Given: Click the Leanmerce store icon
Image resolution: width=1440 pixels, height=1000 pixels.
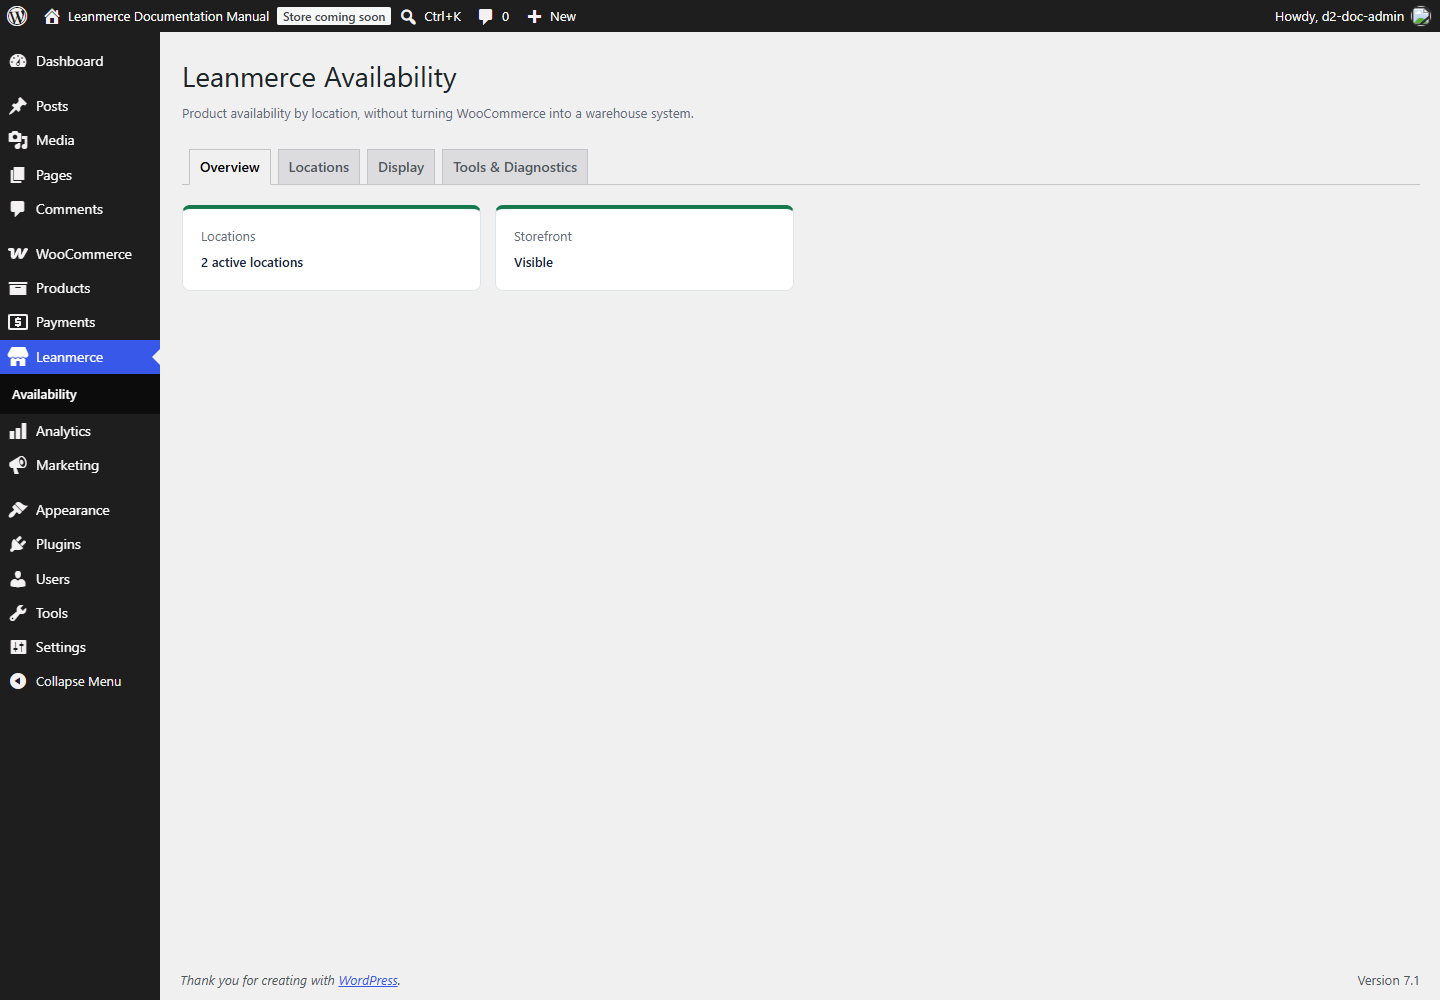Looking at the screenshot, I should point(18,357).
